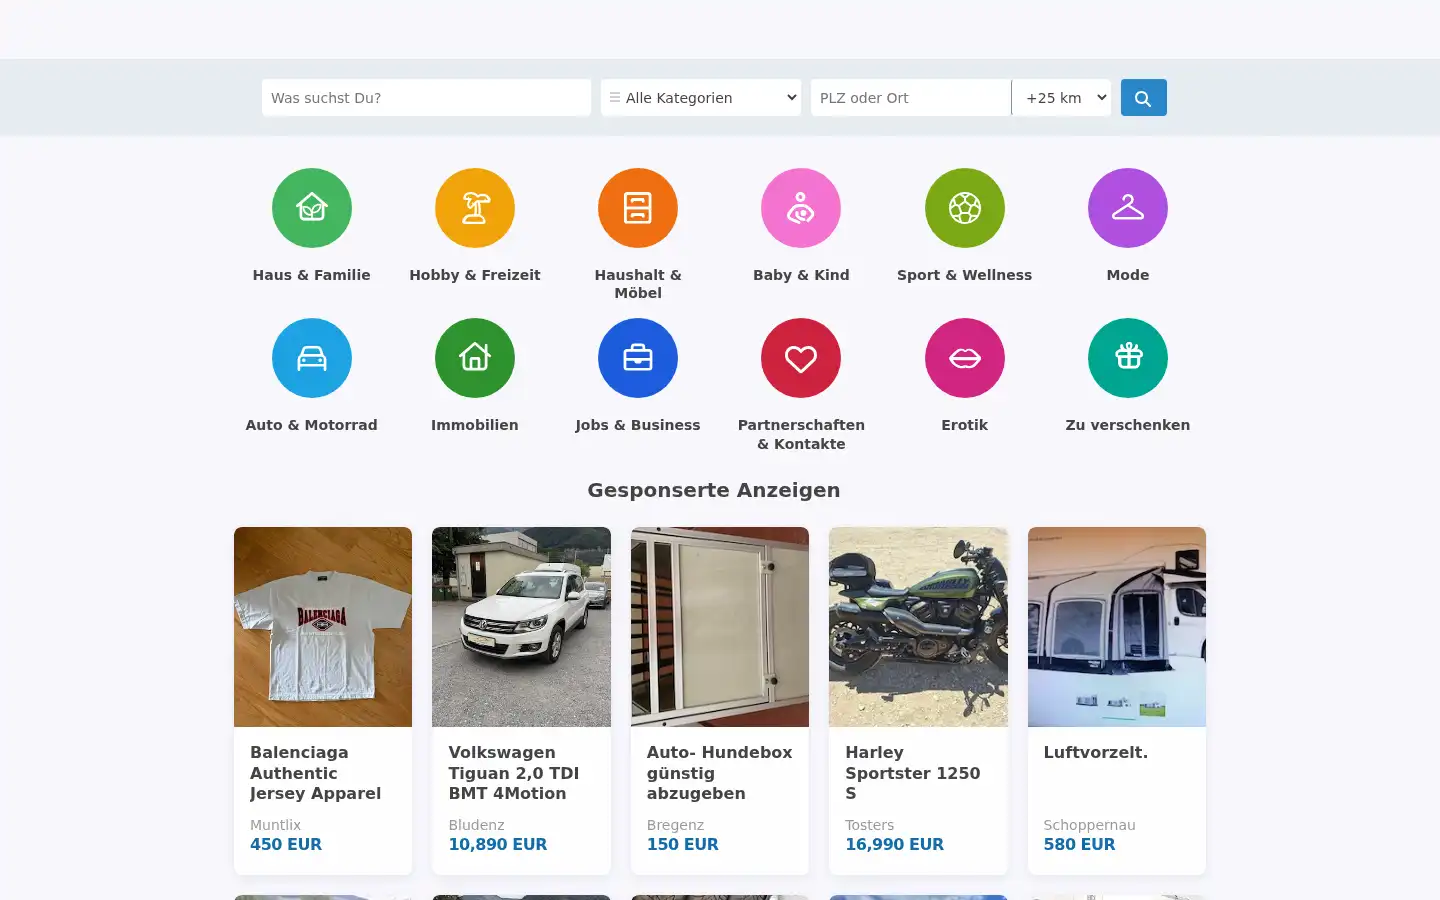Click the Partnerschaften & Kontakte label
The image size is (1440, 900).
pyautogui.click(x=801, y=434)
